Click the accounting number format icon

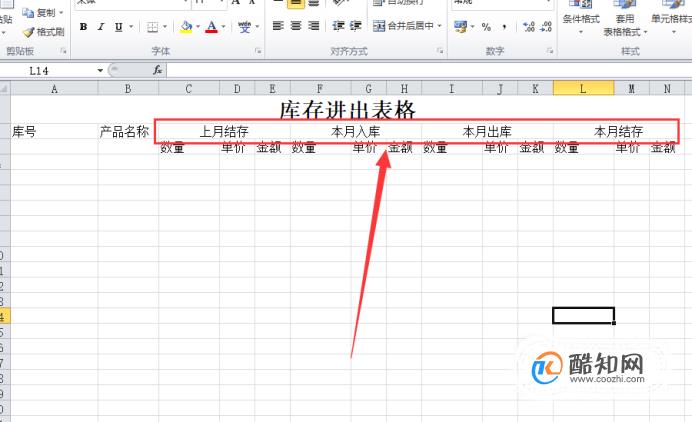pyautogui.click(x=460, y=27)
